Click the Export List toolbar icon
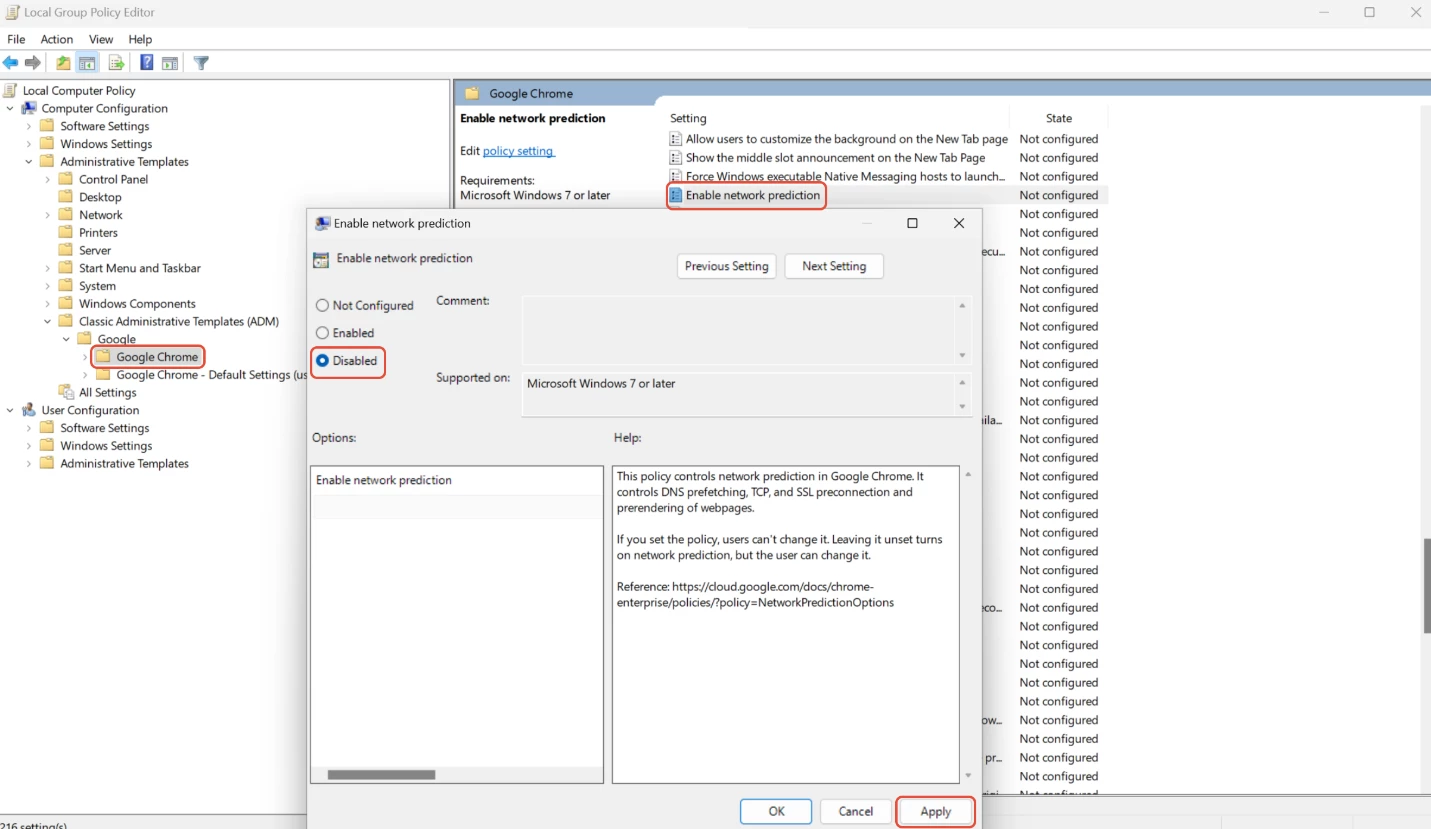Image resolution: width=1431 pixels, height=829 pixels. [116, 63]
